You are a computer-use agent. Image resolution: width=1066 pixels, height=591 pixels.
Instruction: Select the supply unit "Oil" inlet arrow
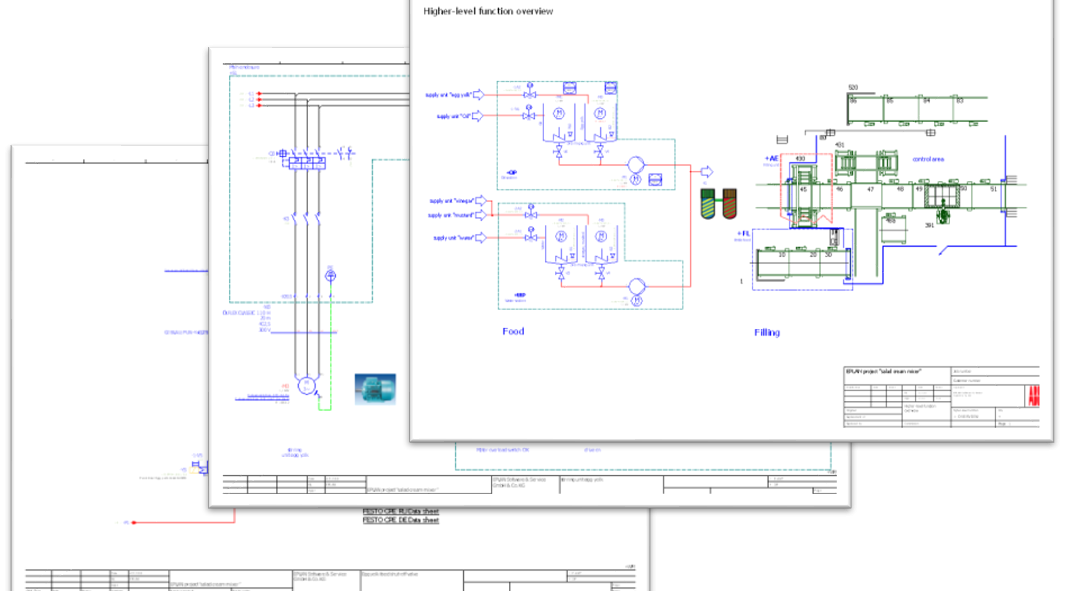(477, 116)
